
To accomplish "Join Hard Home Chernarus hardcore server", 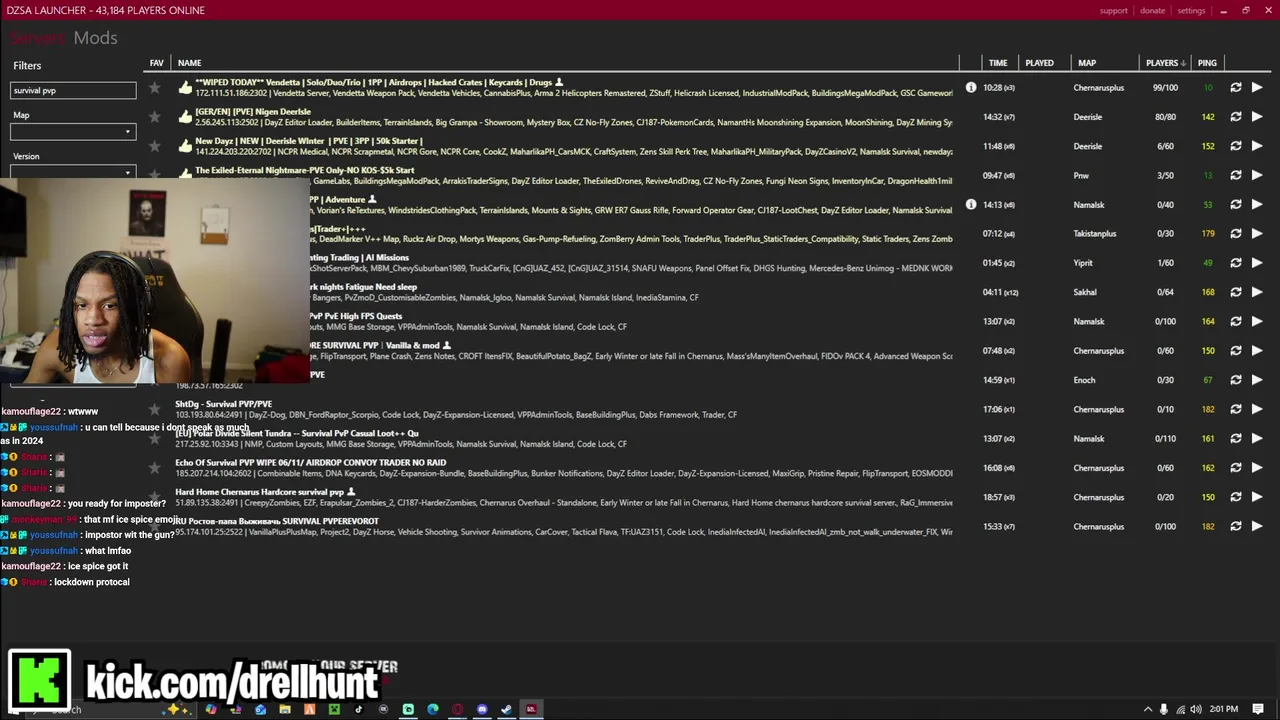I will point(1257,497).
